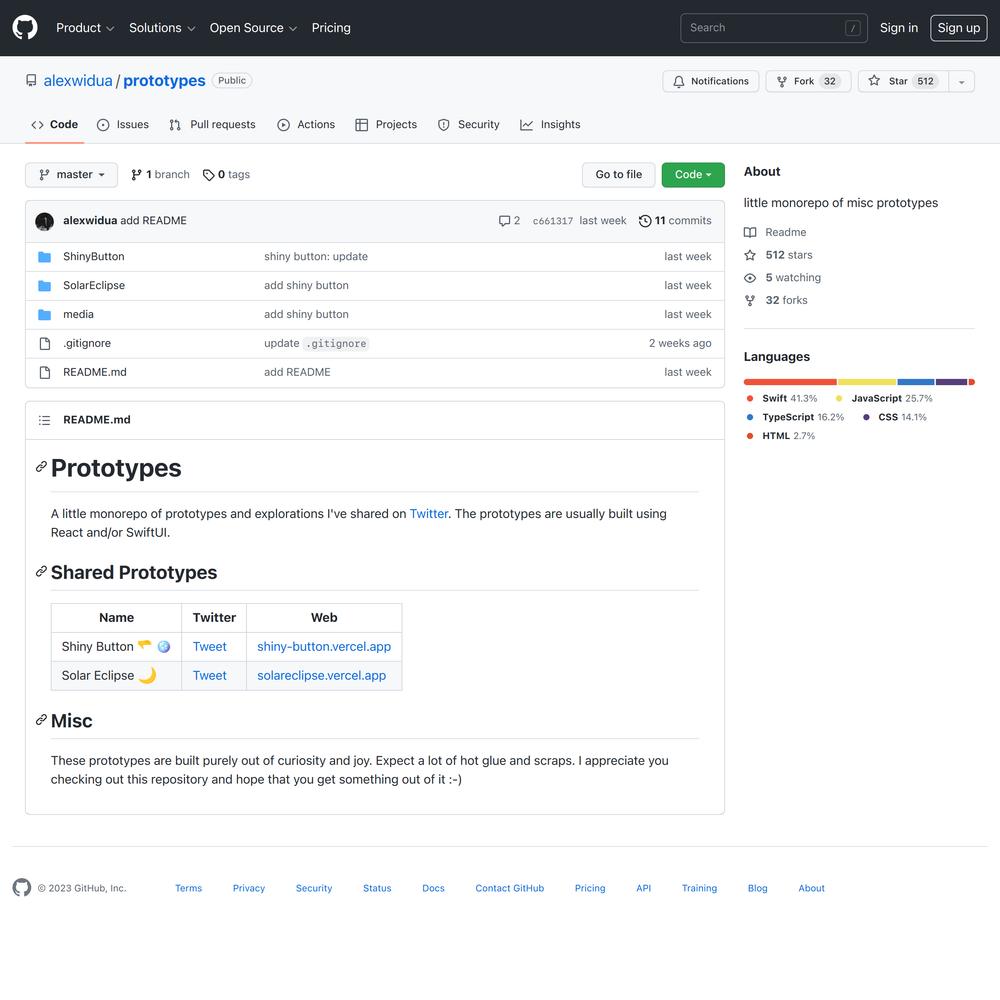Click the branch icon near 1 branch
Screen dimensions: 1000x1000
pyautogui.click(x=136, y=175)
